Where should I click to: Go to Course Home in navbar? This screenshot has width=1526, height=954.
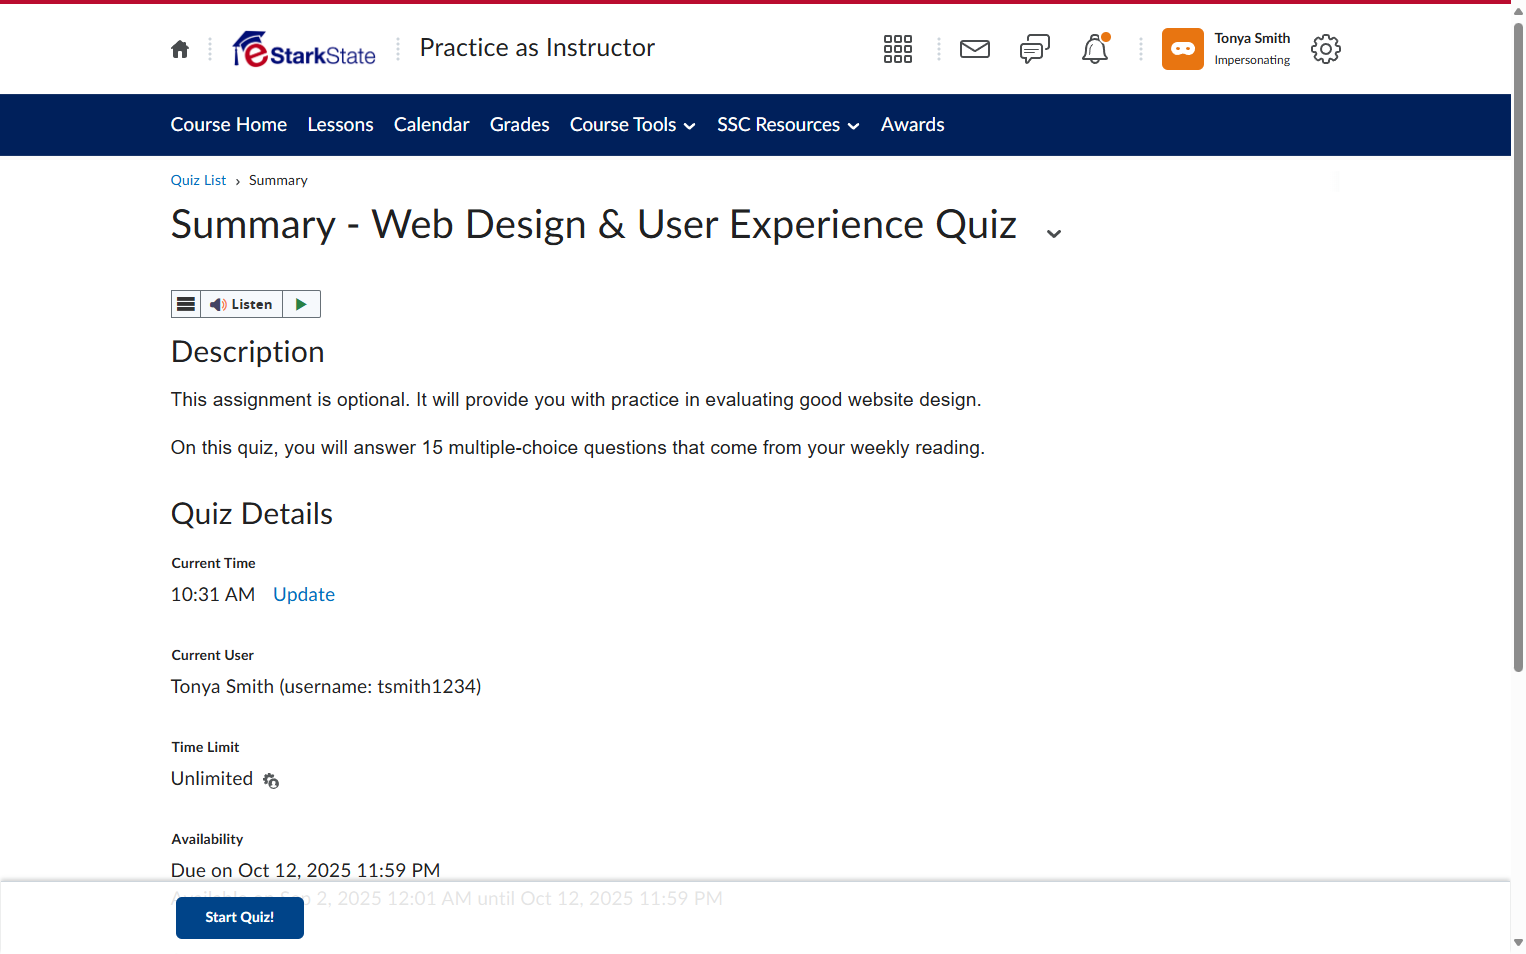[229, 125]
